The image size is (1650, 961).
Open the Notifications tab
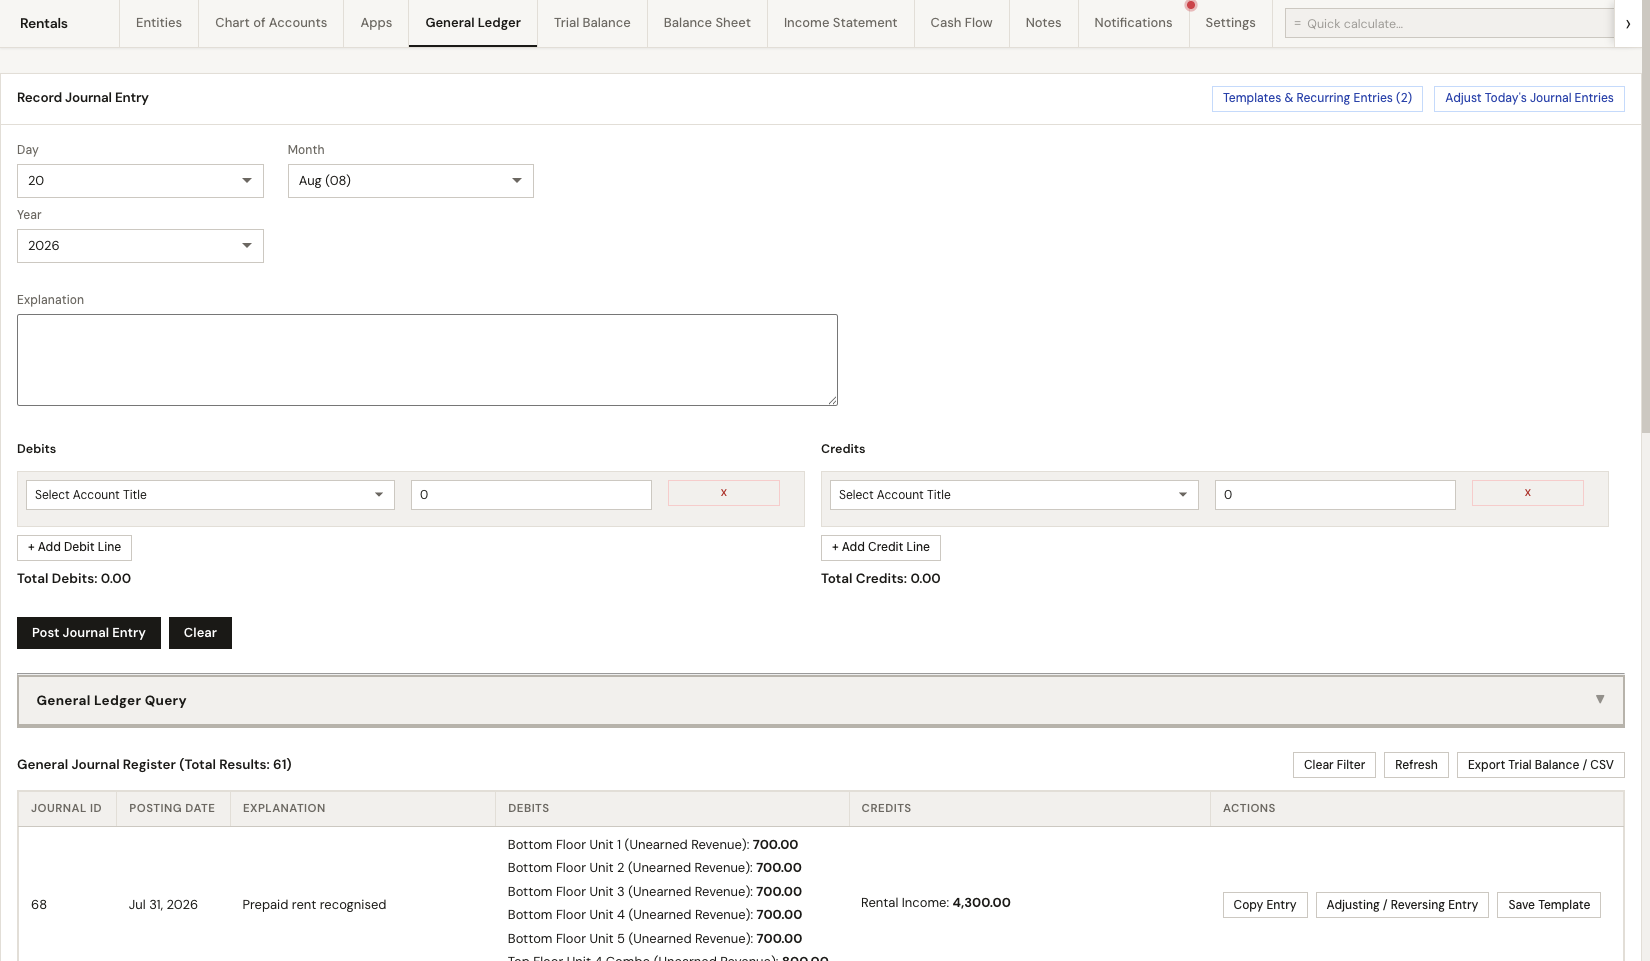tap(1133, 23)
